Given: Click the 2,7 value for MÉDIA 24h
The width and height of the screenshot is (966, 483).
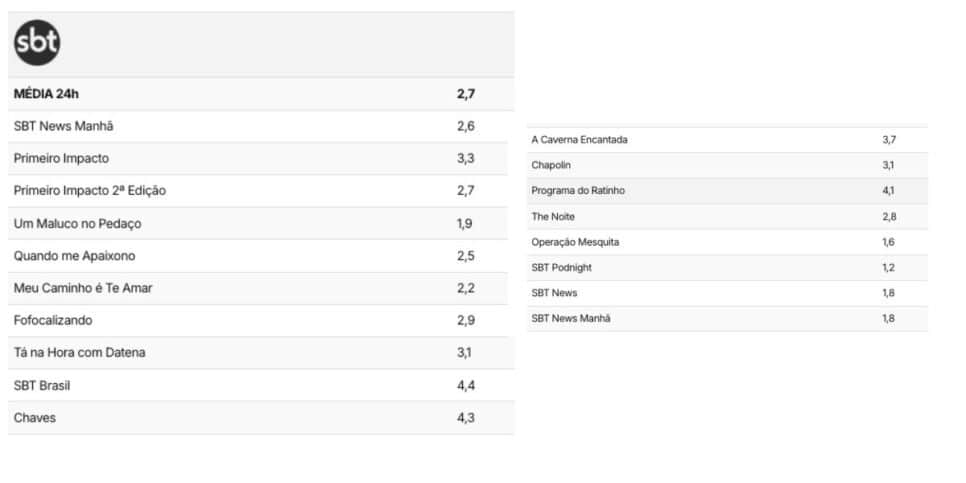Looking at the screenshot, I should 466,94.
